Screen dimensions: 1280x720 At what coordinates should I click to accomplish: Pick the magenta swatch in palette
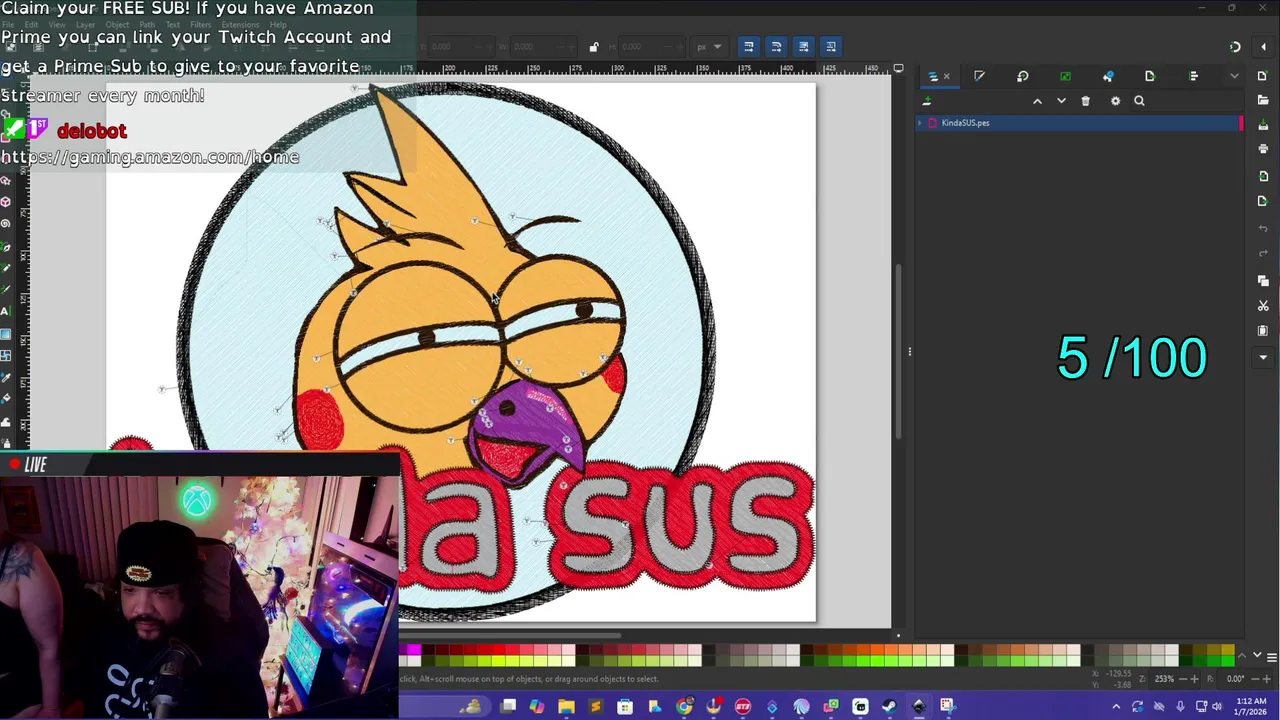(414, 651)
